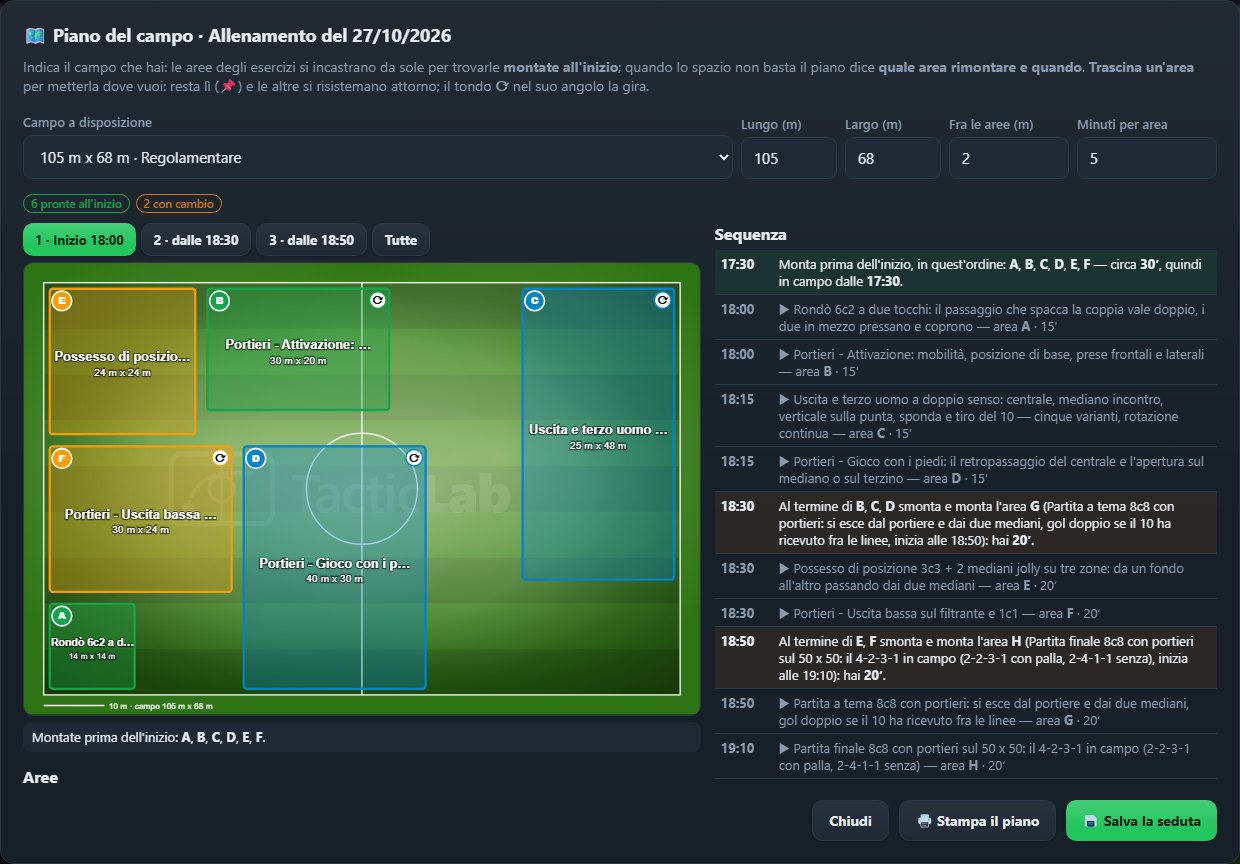Click the 19:10 'Partita finale 8c8' sequence row
This screenshot has width=1240, height=864.
tap(966, 756)
